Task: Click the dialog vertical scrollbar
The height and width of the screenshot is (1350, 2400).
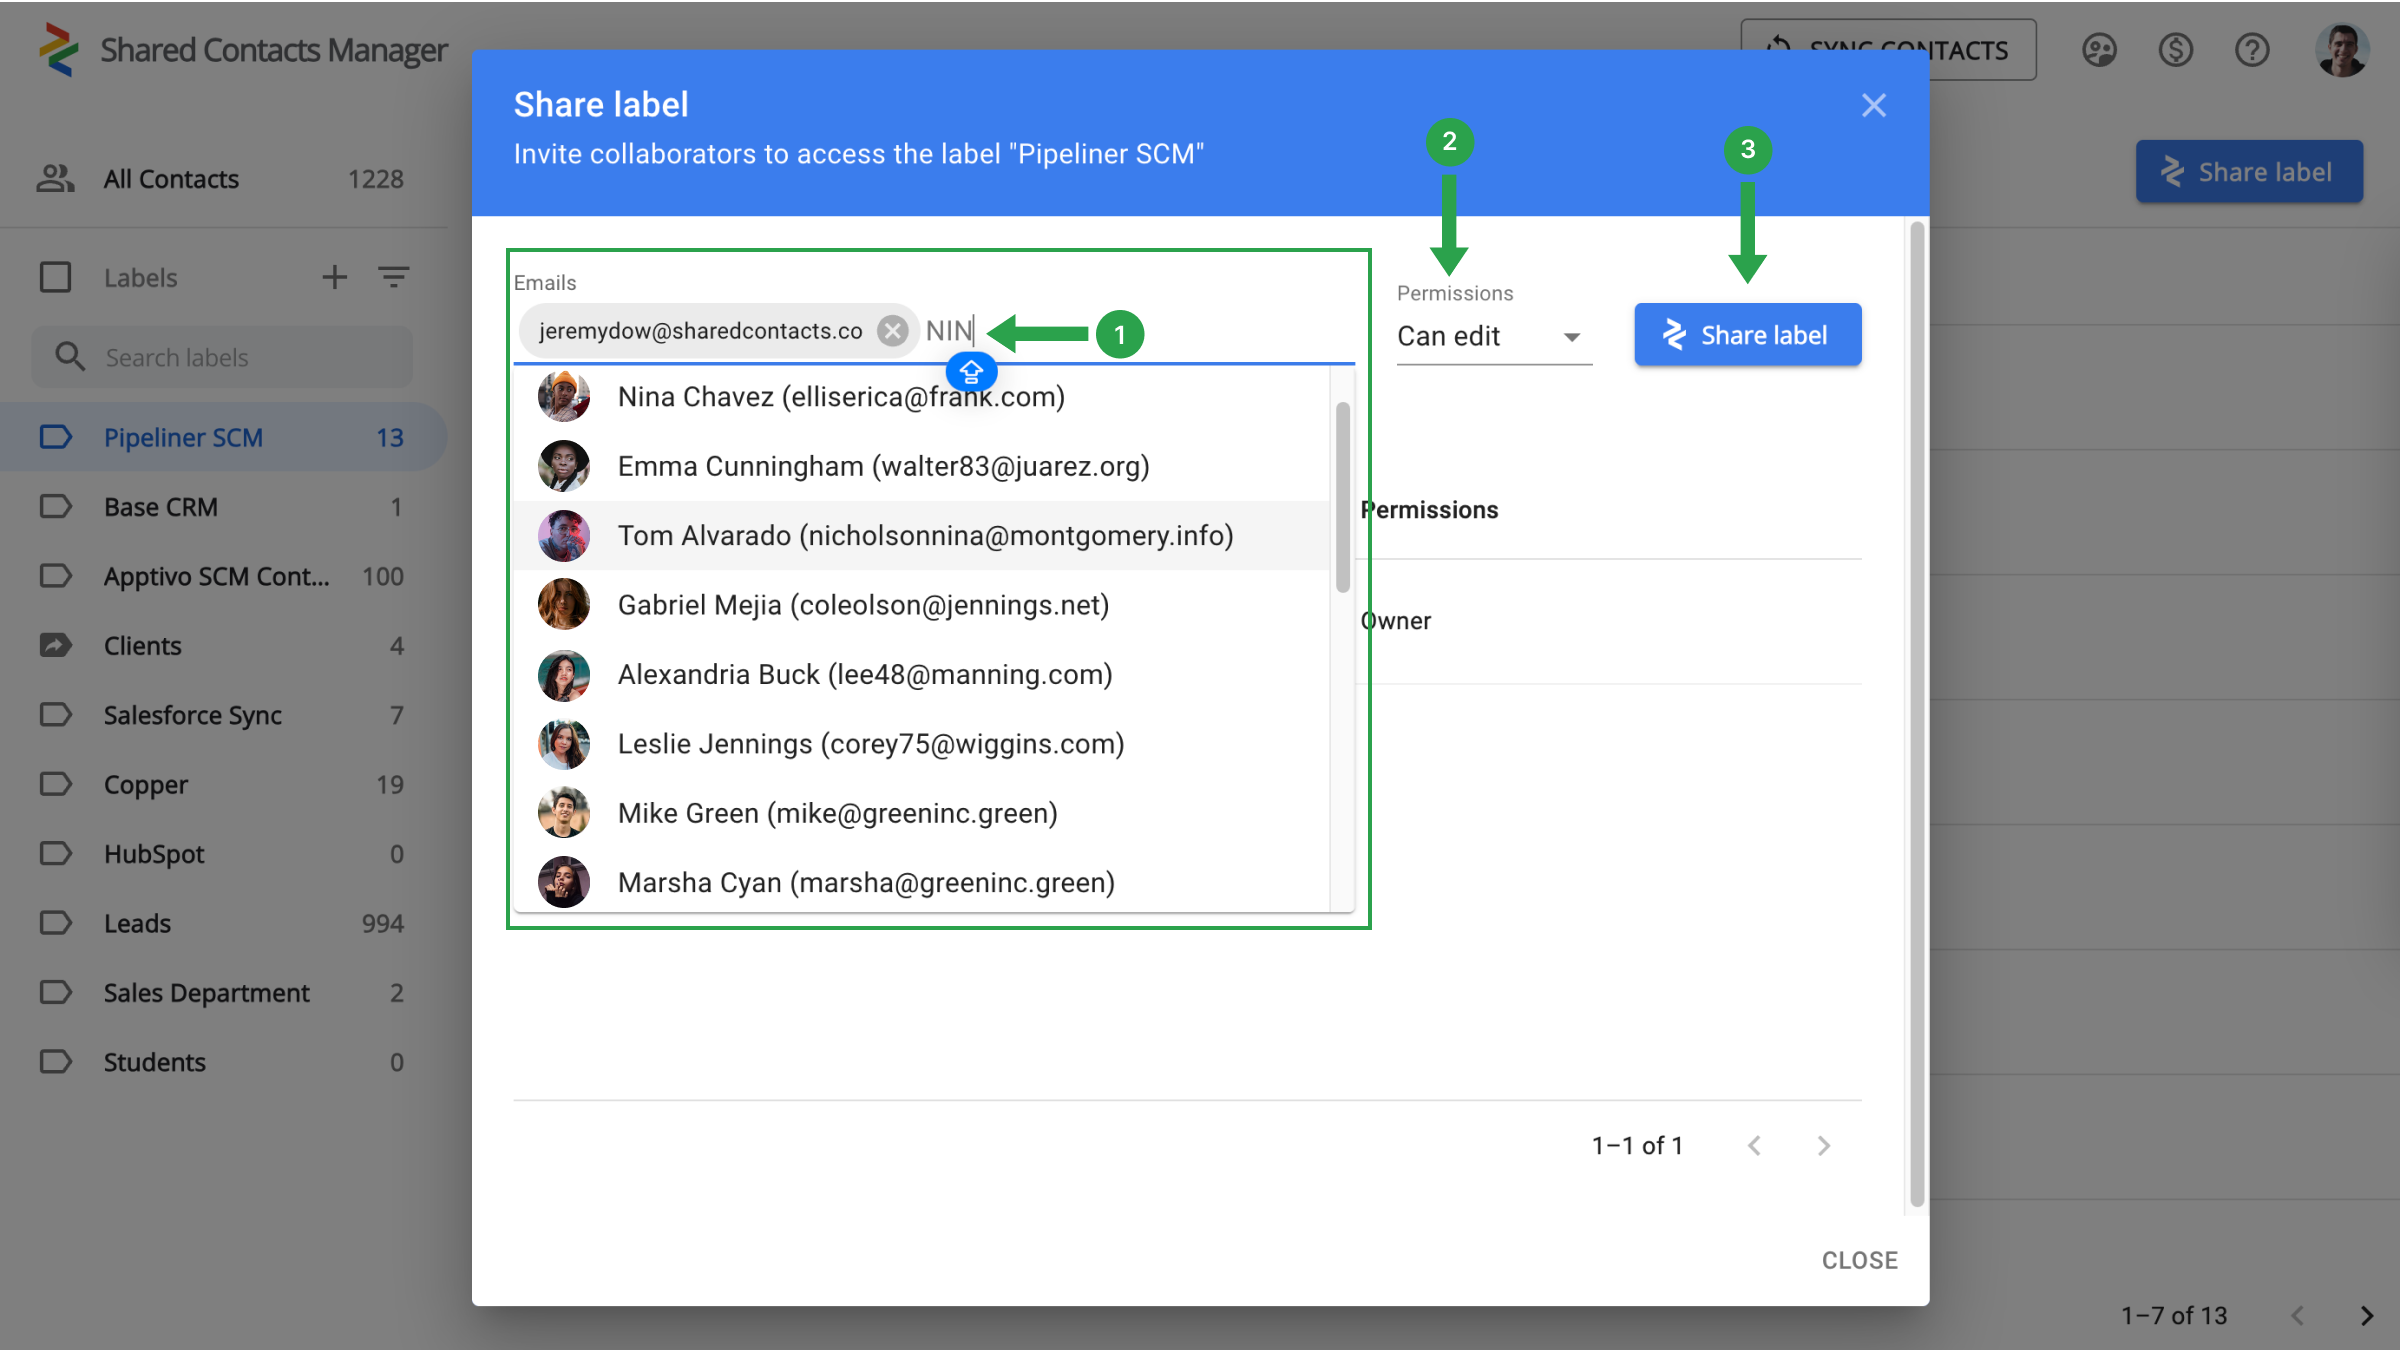Action: (x=1917, y=714)
